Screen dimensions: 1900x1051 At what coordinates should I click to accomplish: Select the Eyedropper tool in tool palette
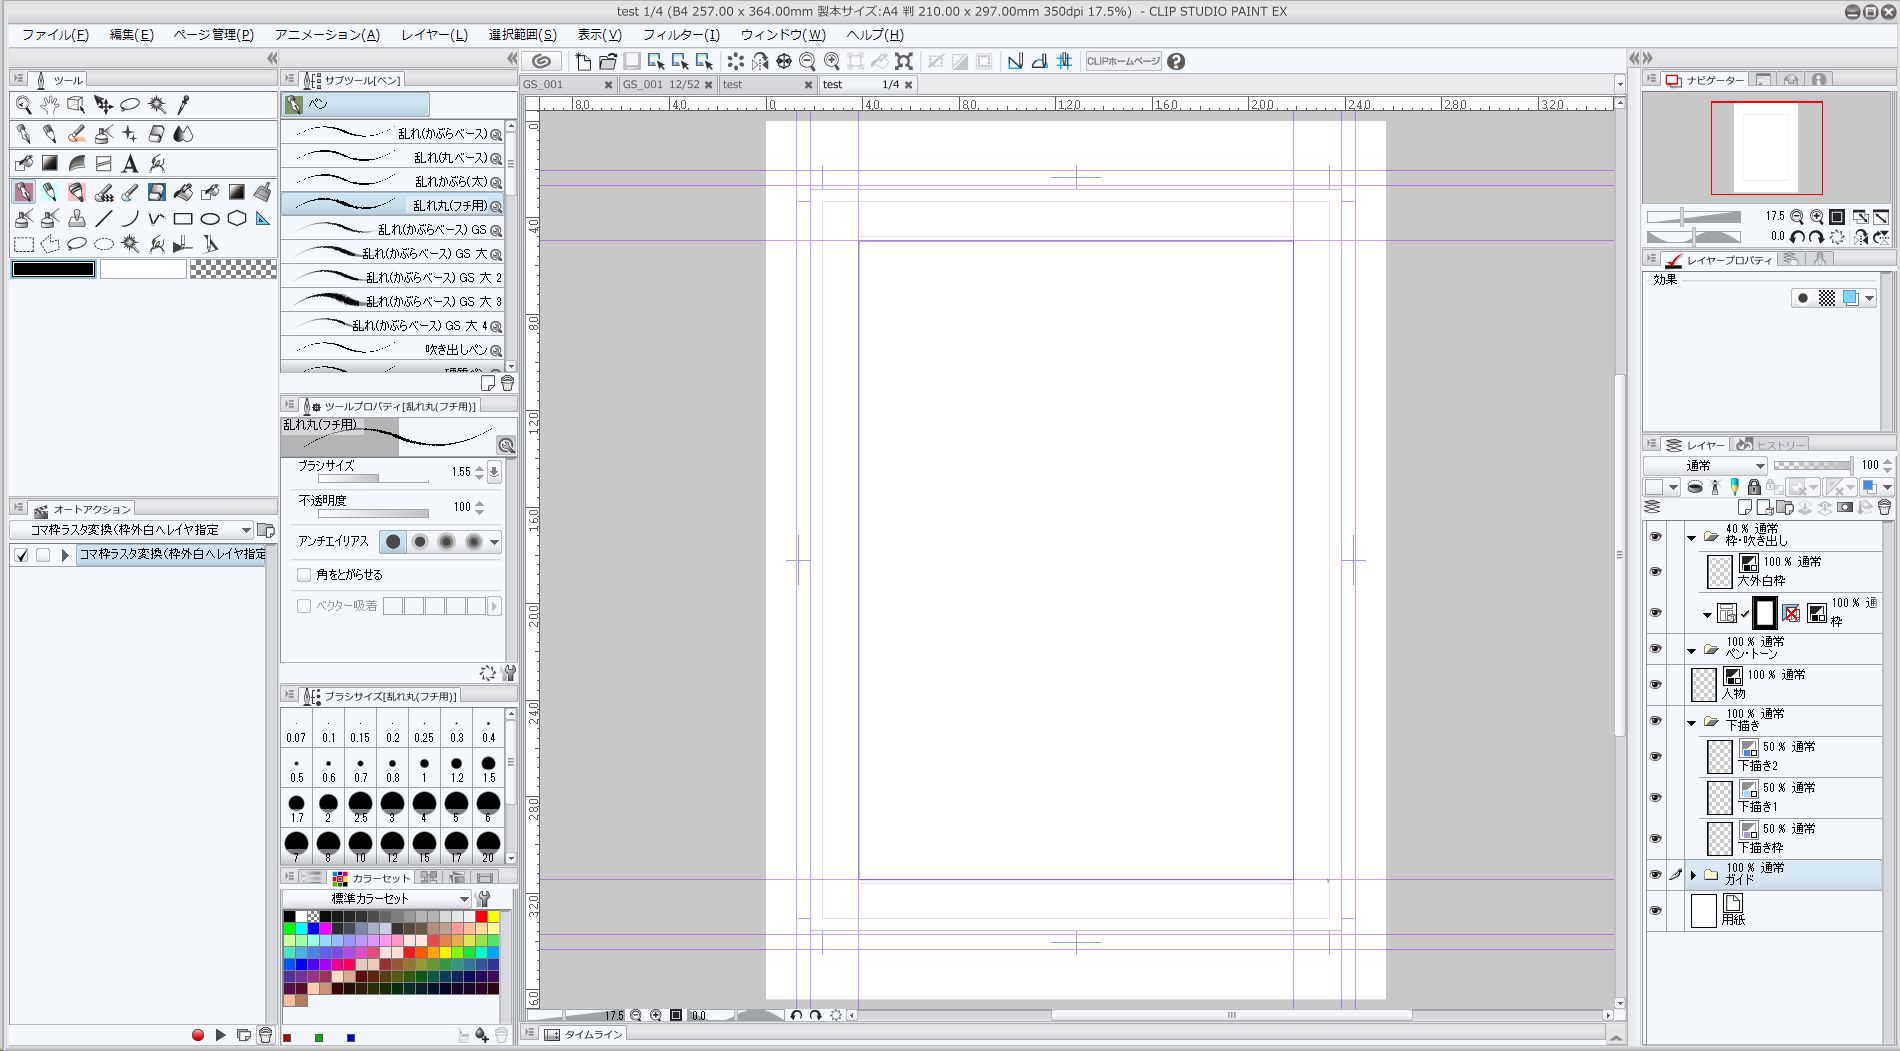pos(183,105)
